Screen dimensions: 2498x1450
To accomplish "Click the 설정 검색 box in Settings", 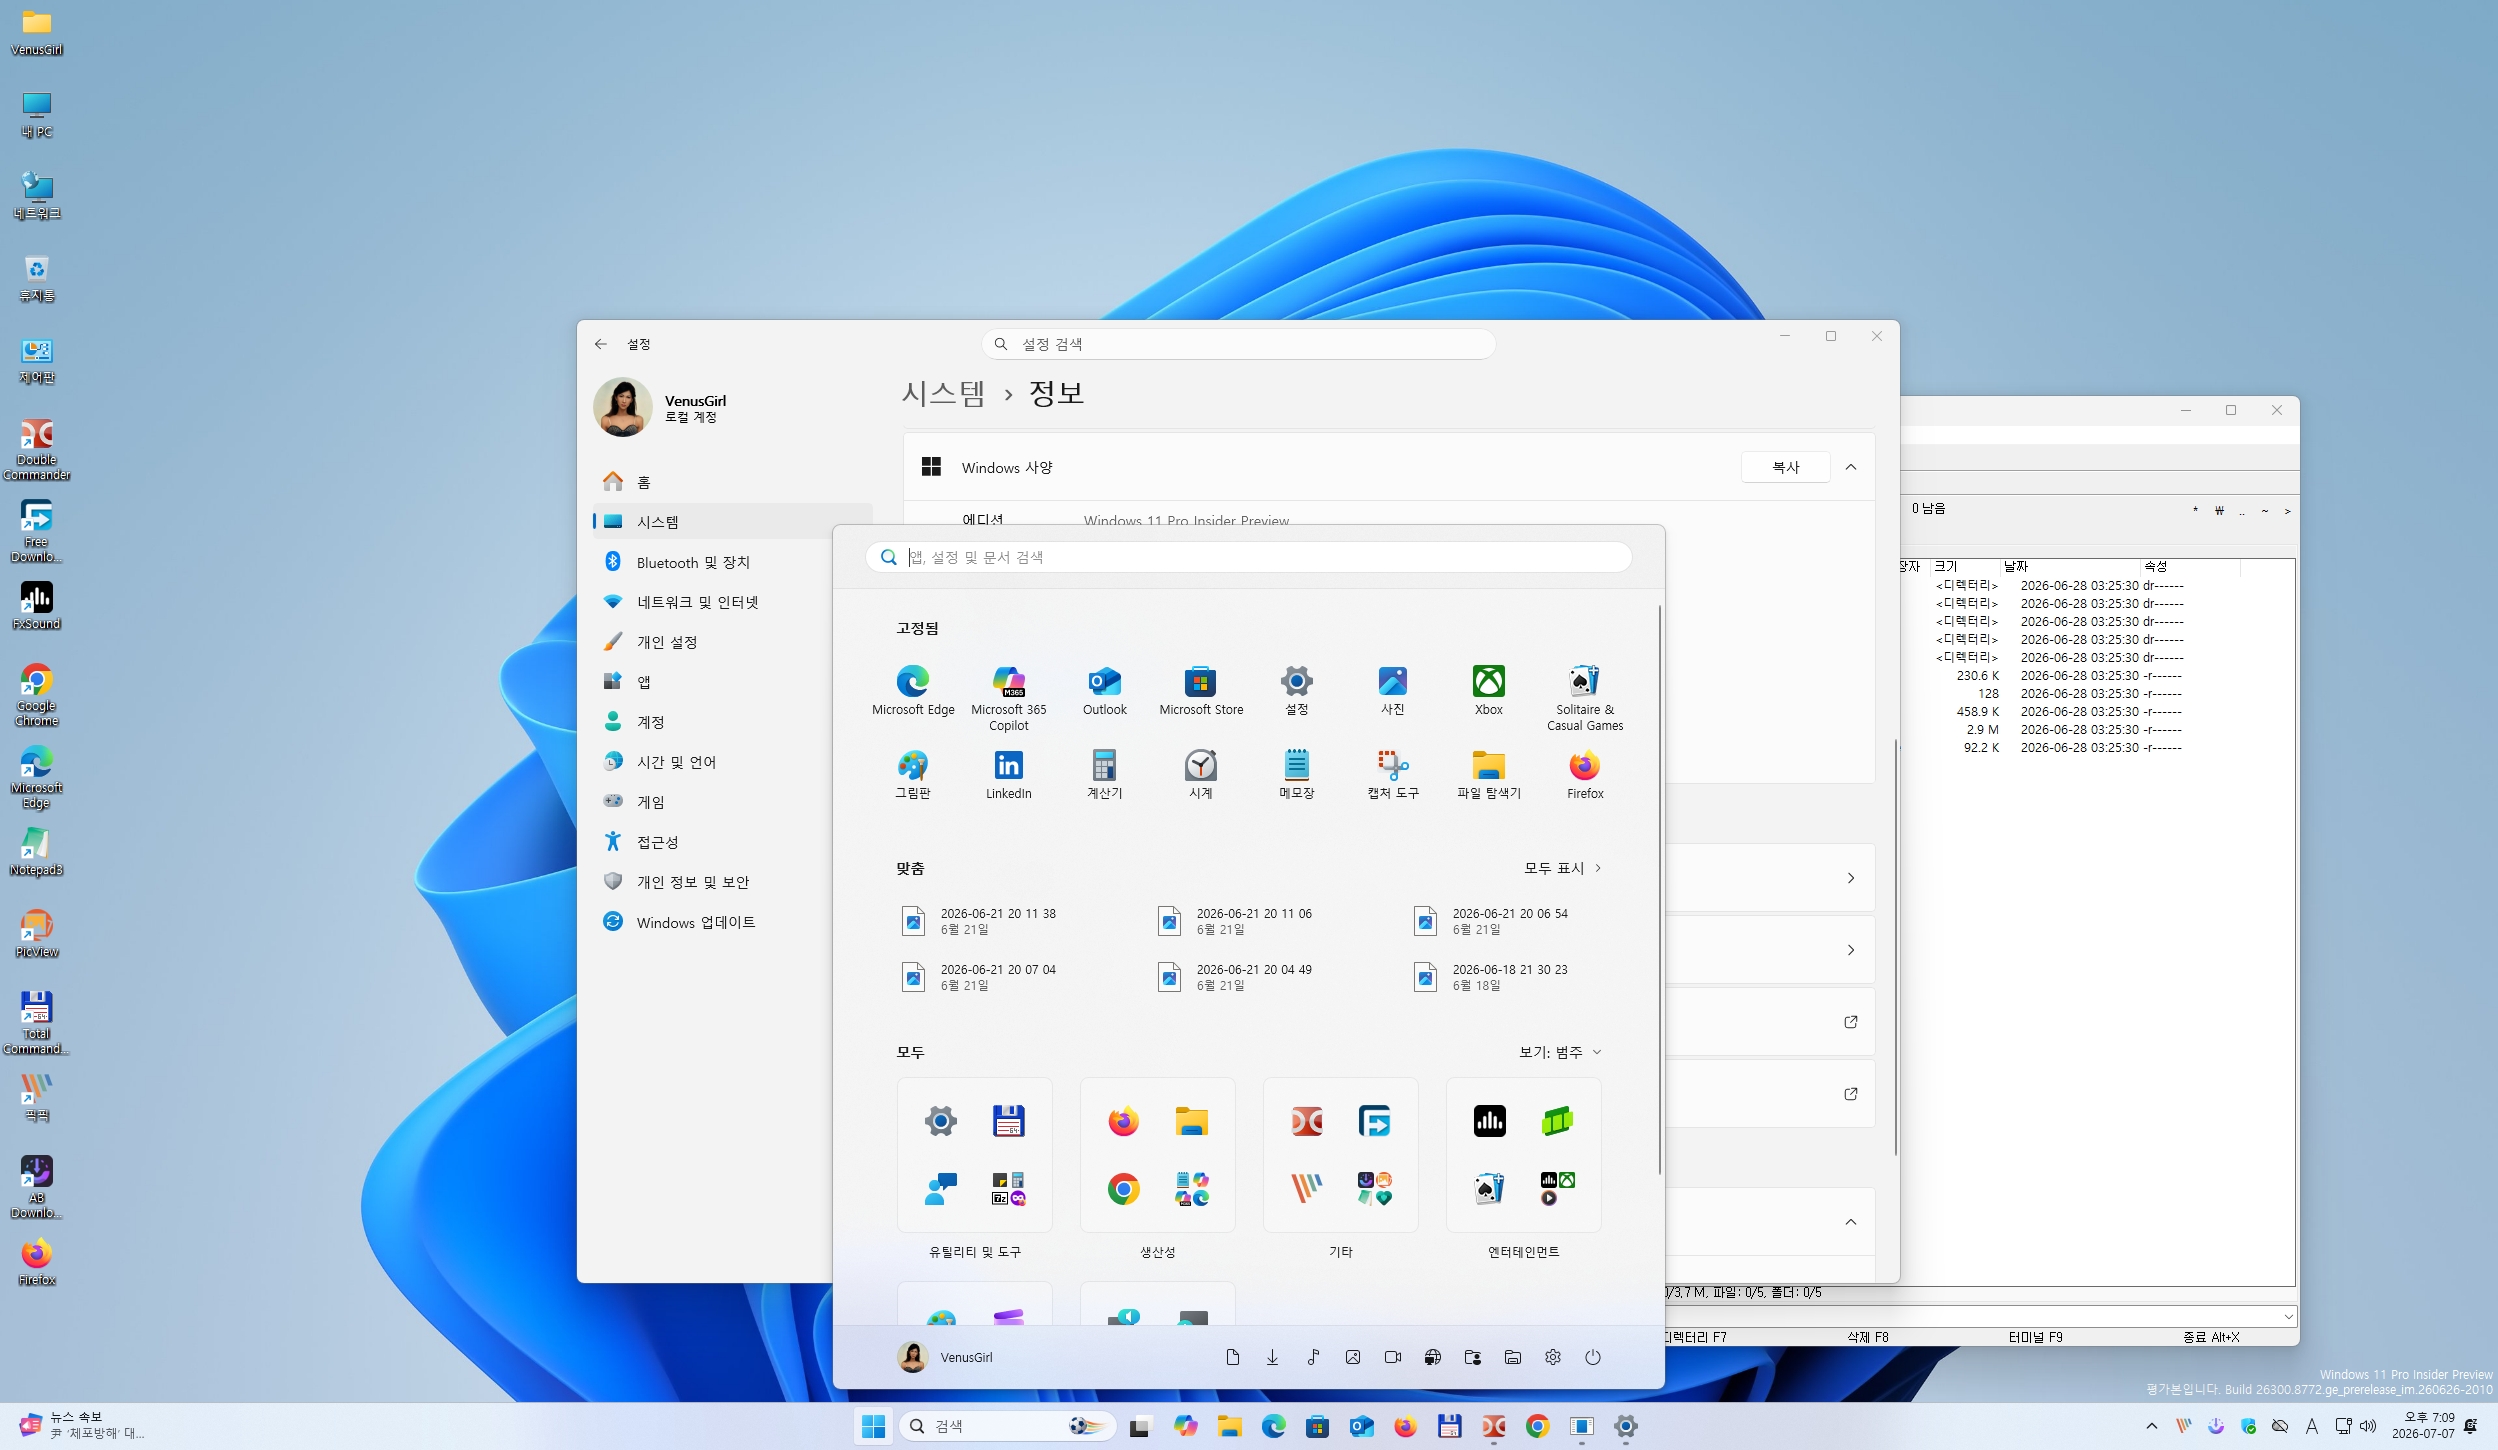I will pos(1239,344).
